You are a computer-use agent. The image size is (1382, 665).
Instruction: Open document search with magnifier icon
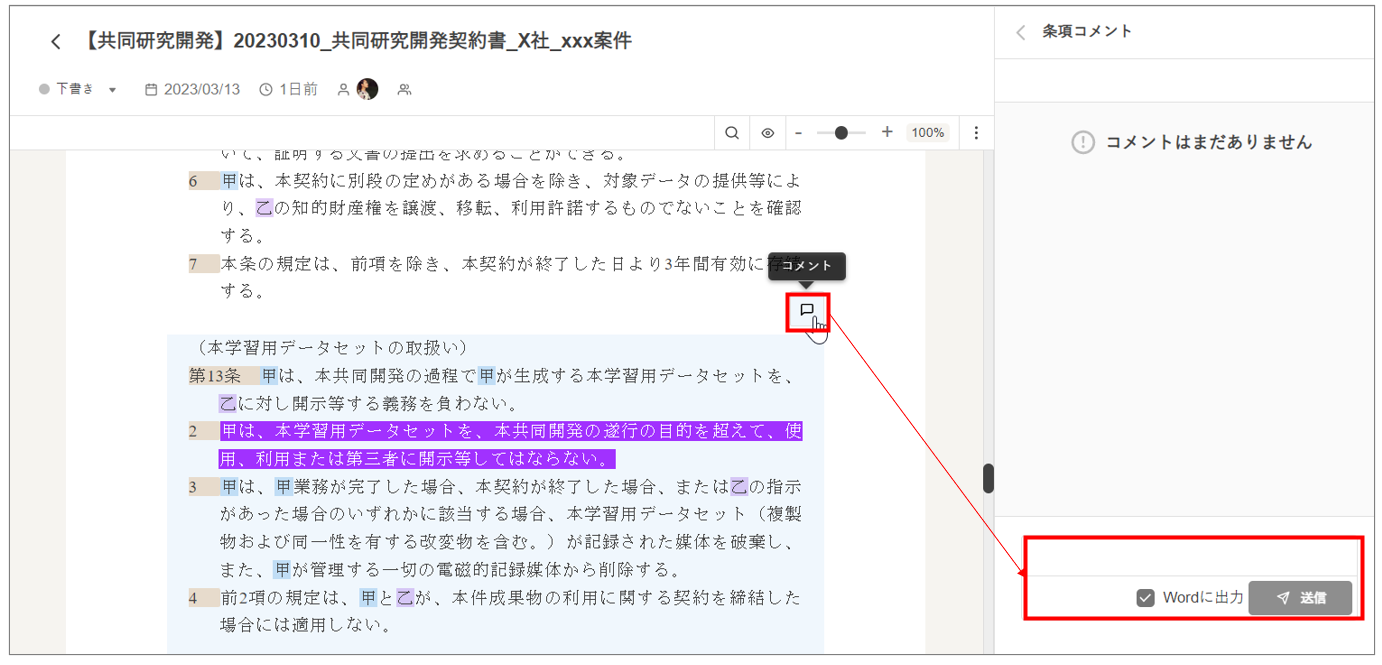[x=732, y=133]
